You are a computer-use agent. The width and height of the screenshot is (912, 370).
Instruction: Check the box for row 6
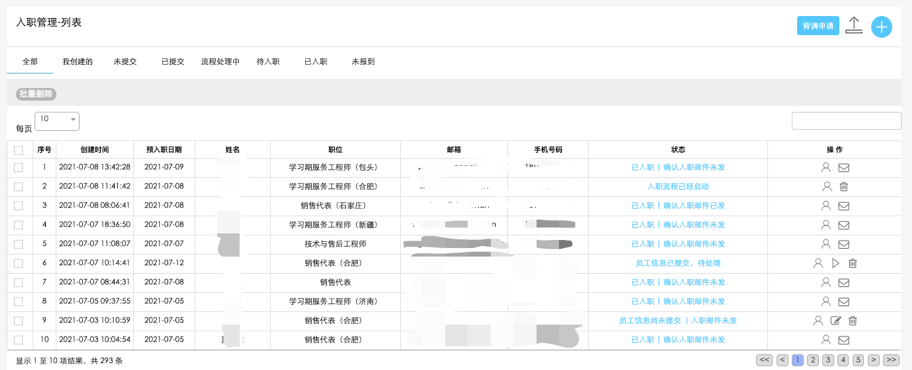pos(19,263)
